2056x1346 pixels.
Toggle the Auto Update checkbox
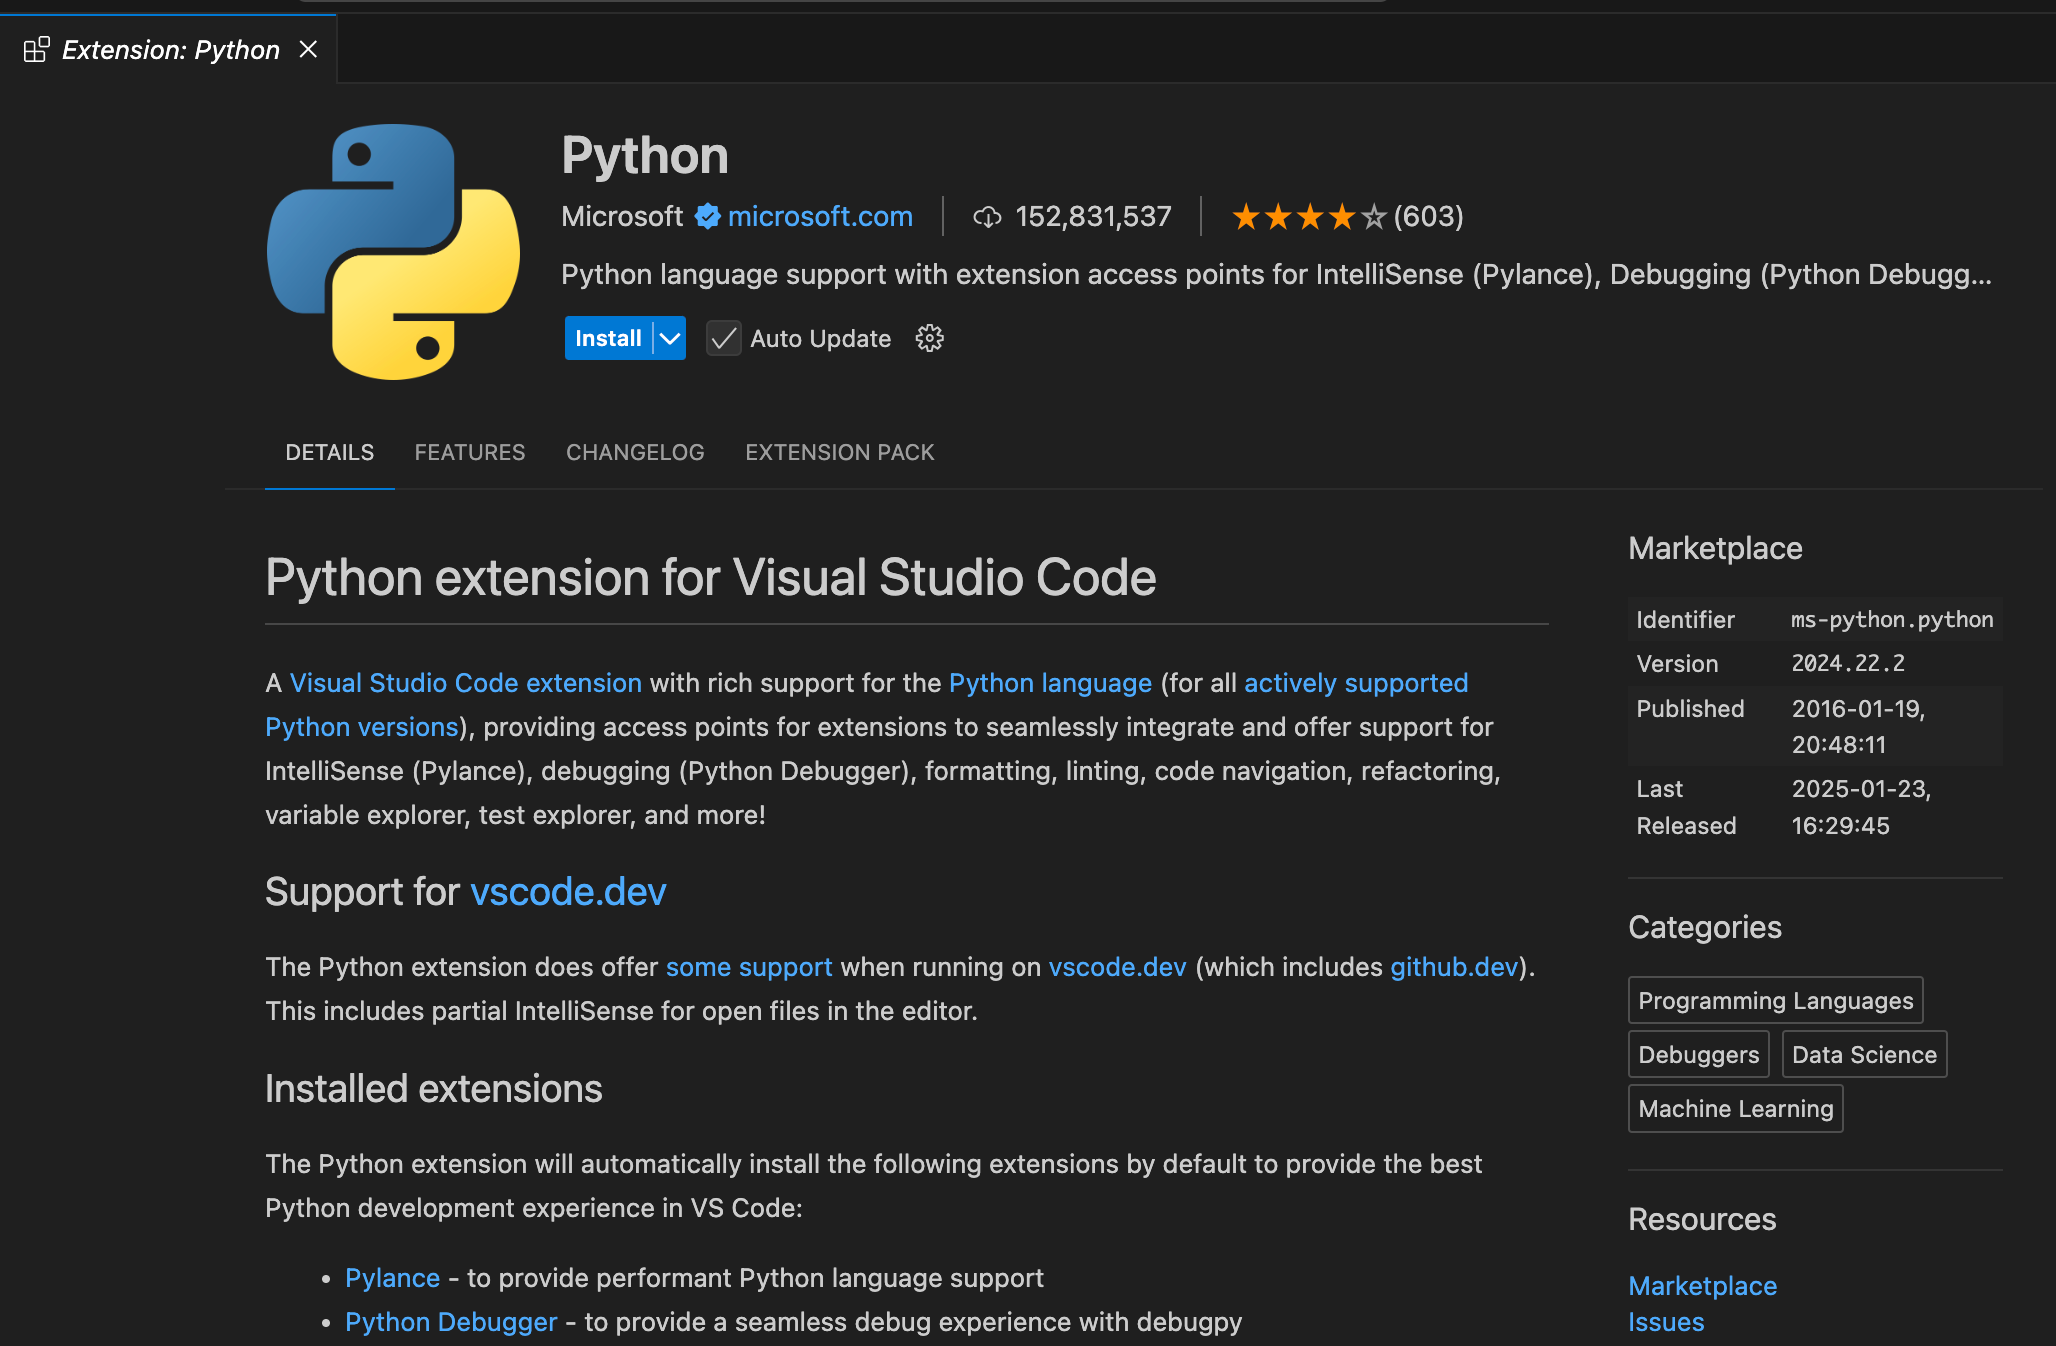click(723, 339)
